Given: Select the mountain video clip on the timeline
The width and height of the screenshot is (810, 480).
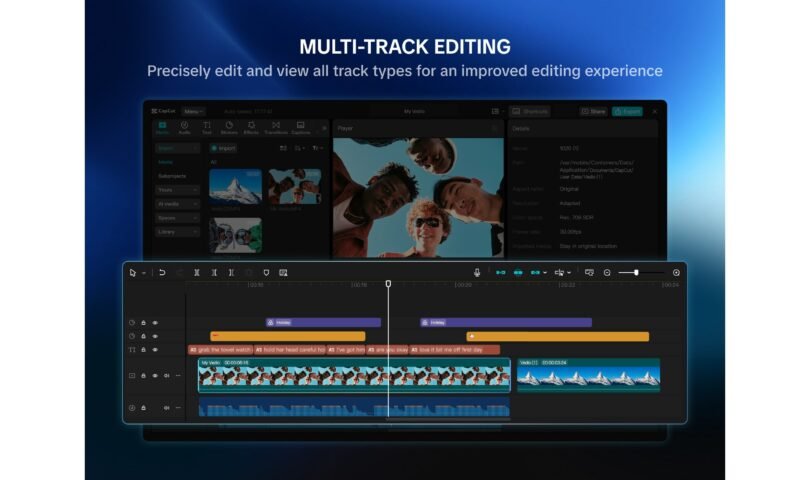Looking at the screenshot, I should pyautogui.click(x=588, y=376).
